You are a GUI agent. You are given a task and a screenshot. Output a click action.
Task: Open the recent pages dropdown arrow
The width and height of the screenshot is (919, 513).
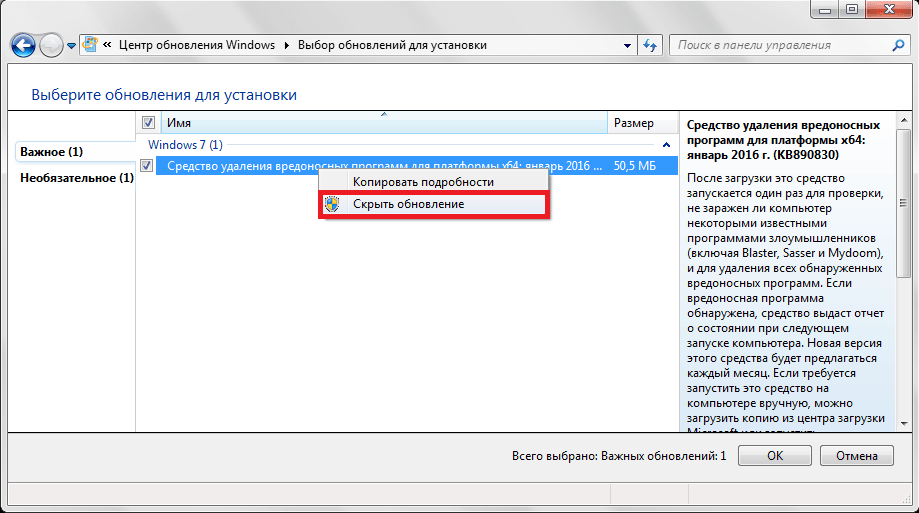pos(71,46)
